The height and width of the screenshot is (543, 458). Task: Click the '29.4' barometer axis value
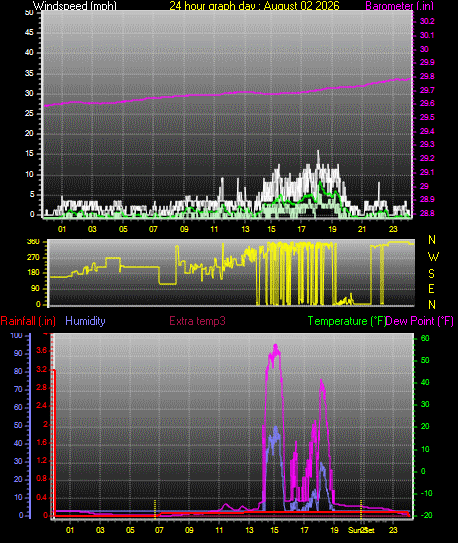427,131
